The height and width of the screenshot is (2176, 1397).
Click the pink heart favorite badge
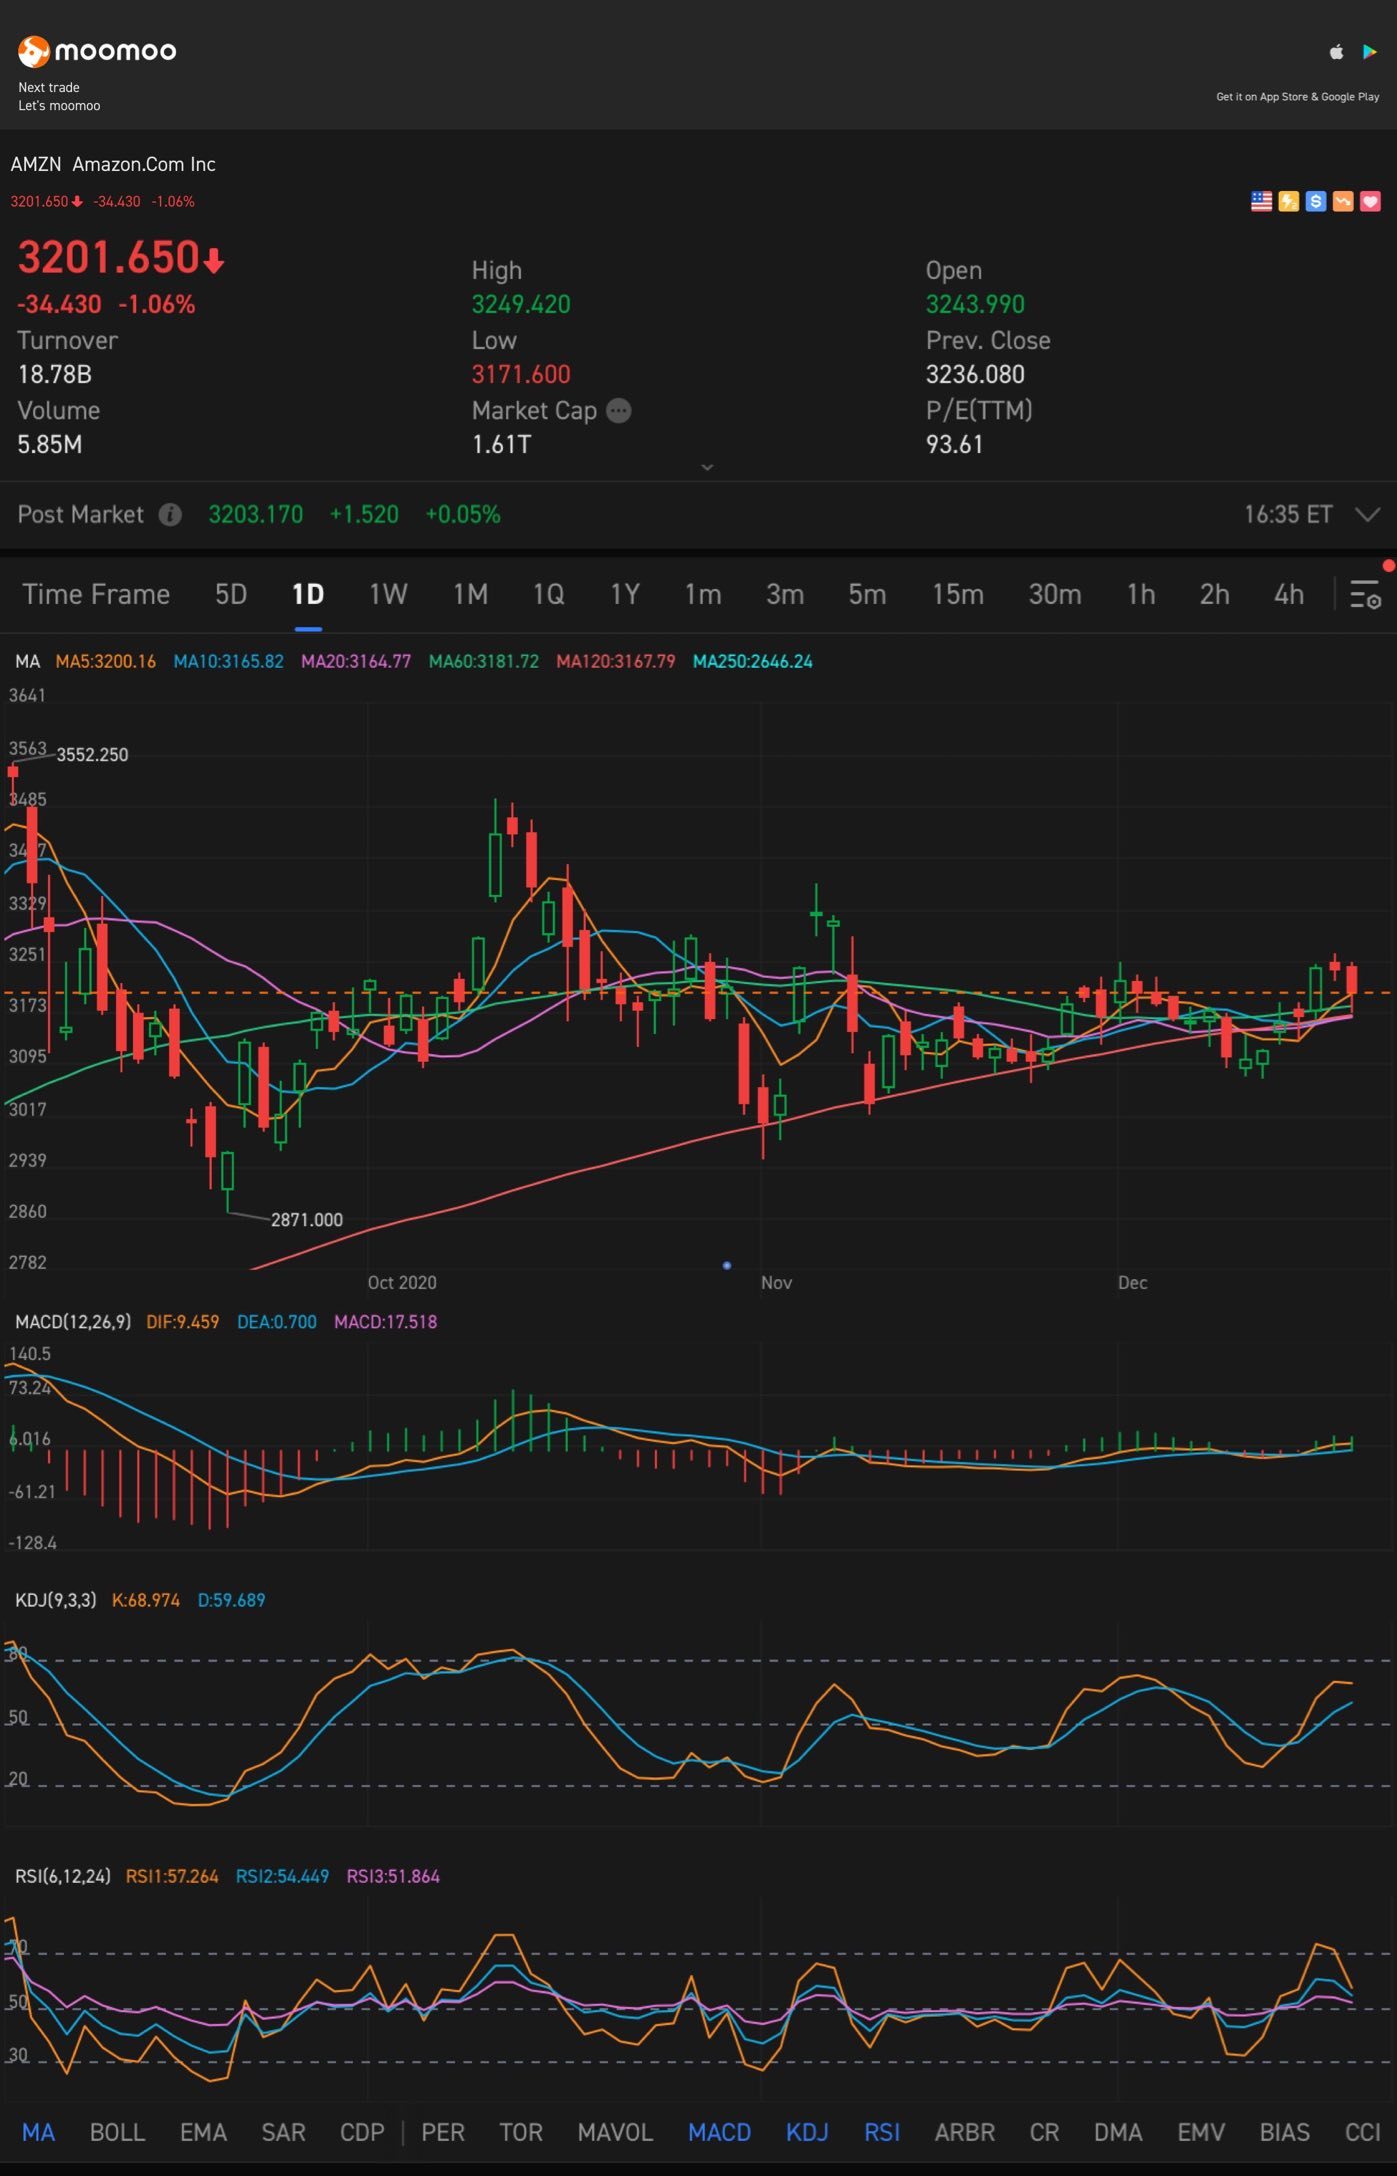[x=1370, y=202]
